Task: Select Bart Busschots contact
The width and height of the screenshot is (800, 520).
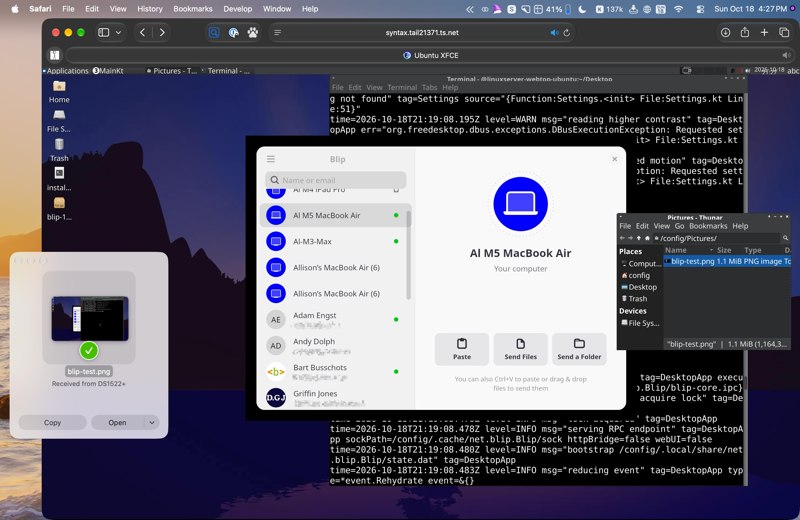Action: point(335,372)
